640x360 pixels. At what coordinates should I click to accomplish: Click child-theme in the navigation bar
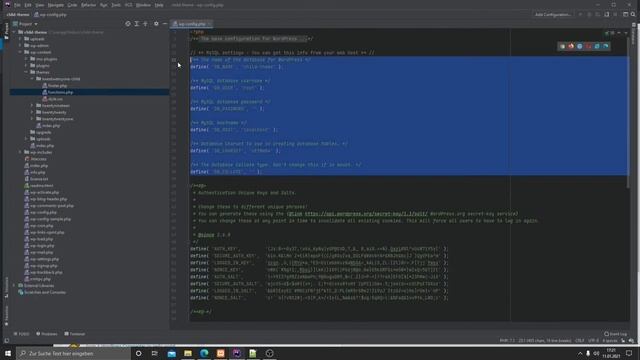click(18, 14)
